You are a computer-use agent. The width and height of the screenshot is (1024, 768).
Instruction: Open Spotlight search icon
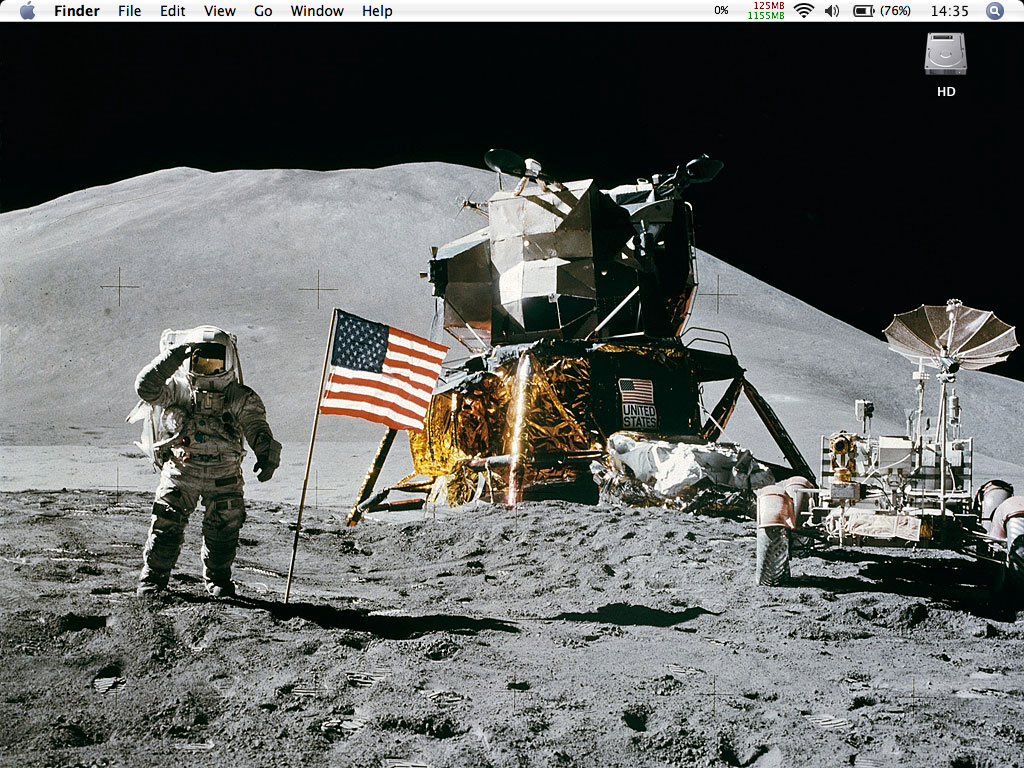point(995,10)
